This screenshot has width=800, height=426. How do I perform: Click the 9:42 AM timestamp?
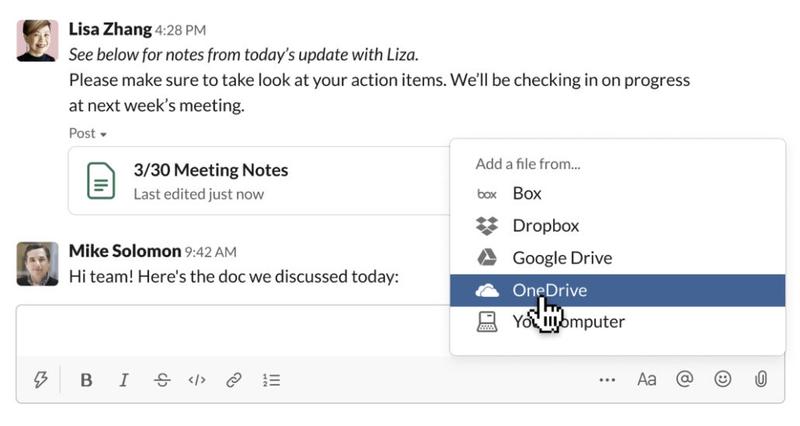211,252
